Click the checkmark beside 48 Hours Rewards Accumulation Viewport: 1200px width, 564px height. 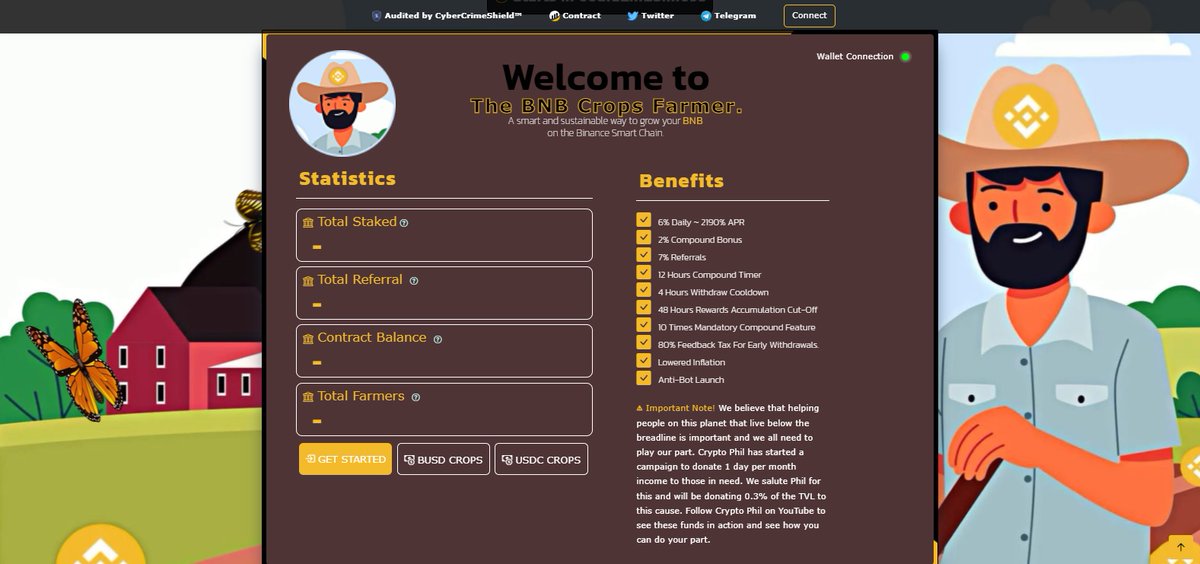pyautogui.click(x=644, y=308)
